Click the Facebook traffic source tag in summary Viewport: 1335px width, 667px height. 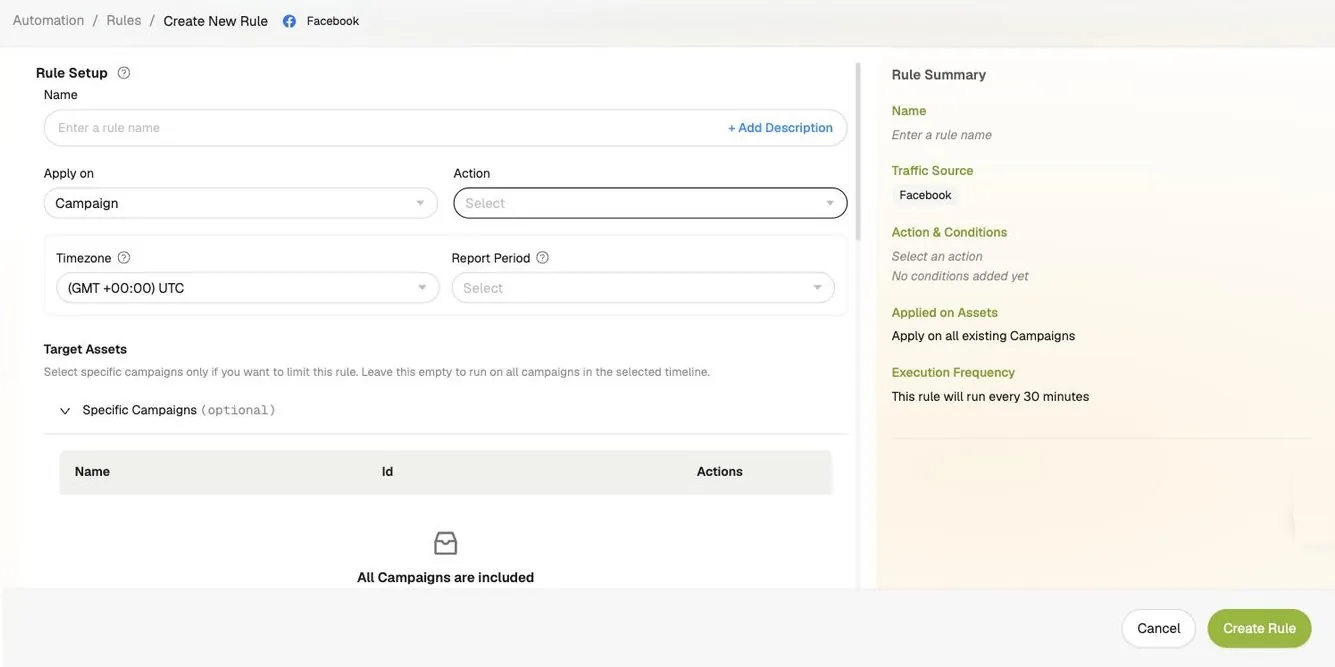click(925, 195)
